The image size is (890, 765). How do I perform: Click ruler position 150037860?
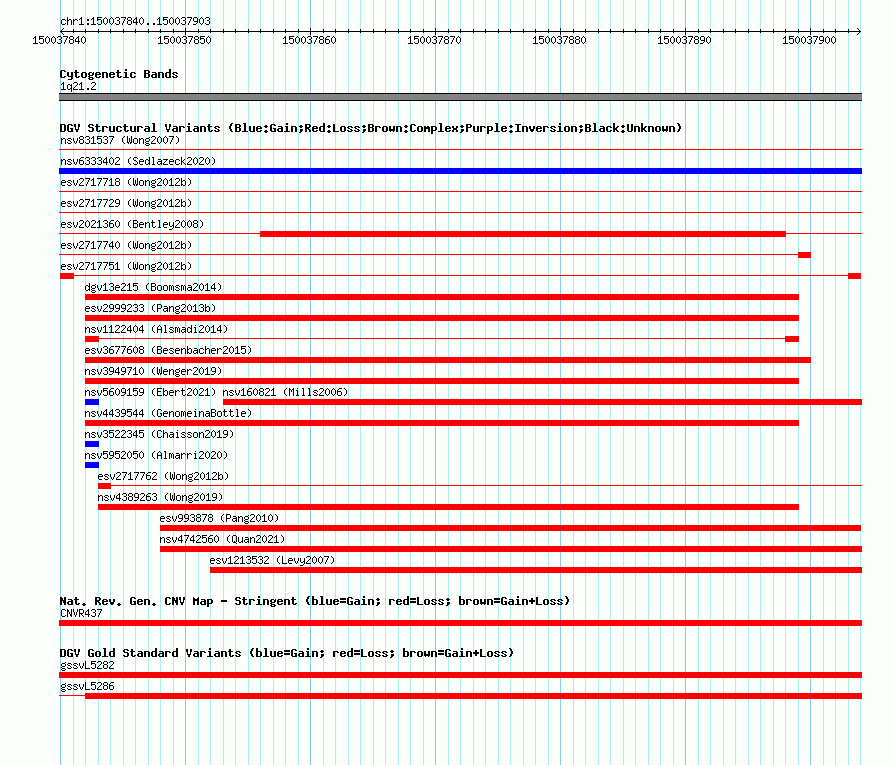309,40
